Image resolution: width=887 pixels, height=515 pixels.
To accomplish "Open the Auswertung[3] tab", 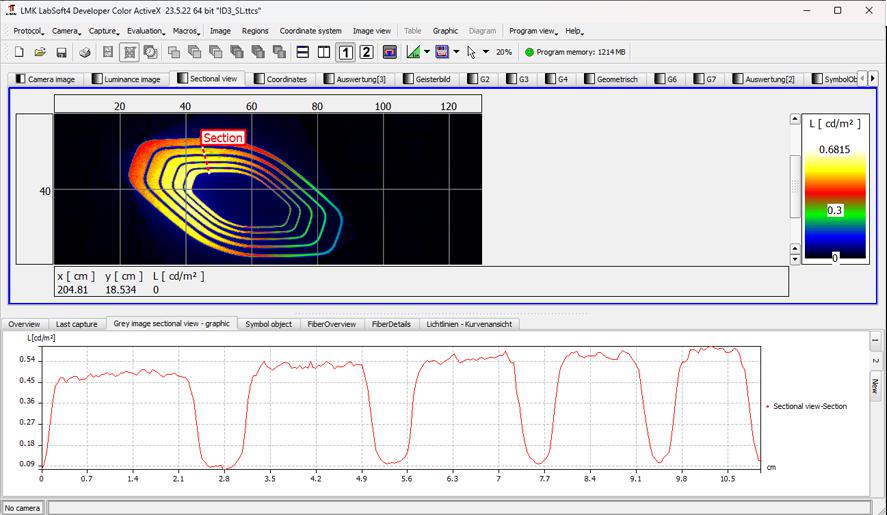I will (355, 79).
